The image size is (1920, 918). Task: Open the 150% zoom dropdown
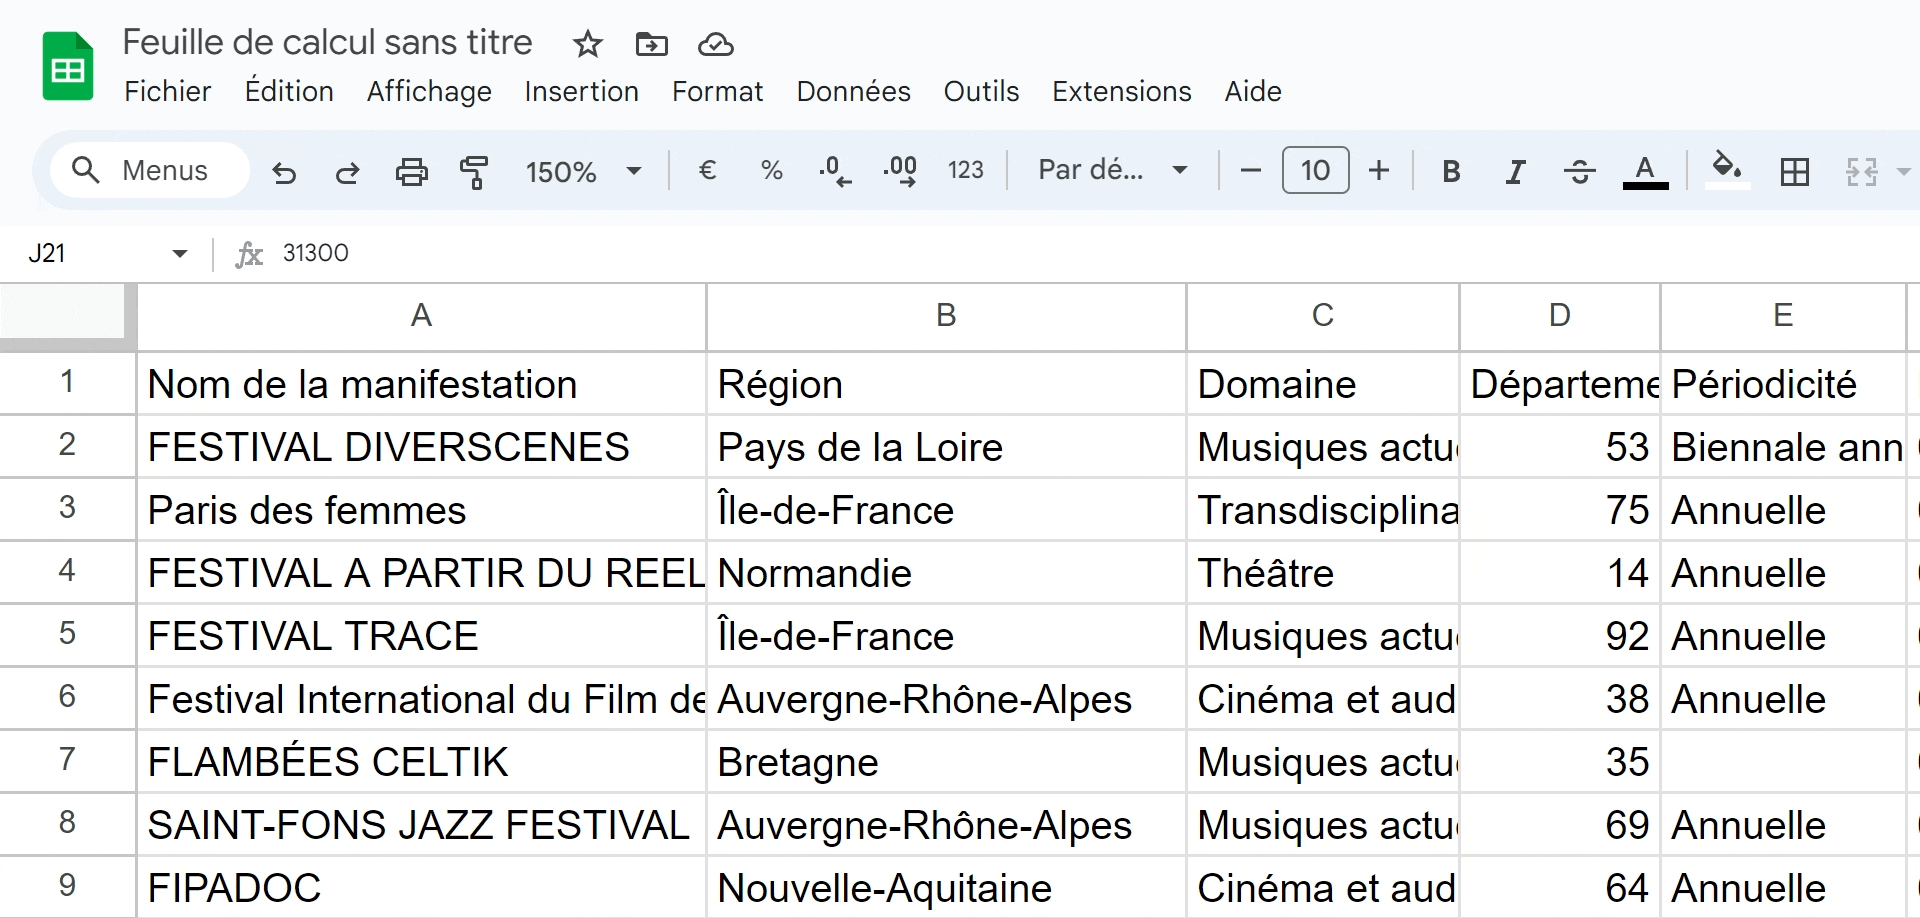(x=583, y=171)
